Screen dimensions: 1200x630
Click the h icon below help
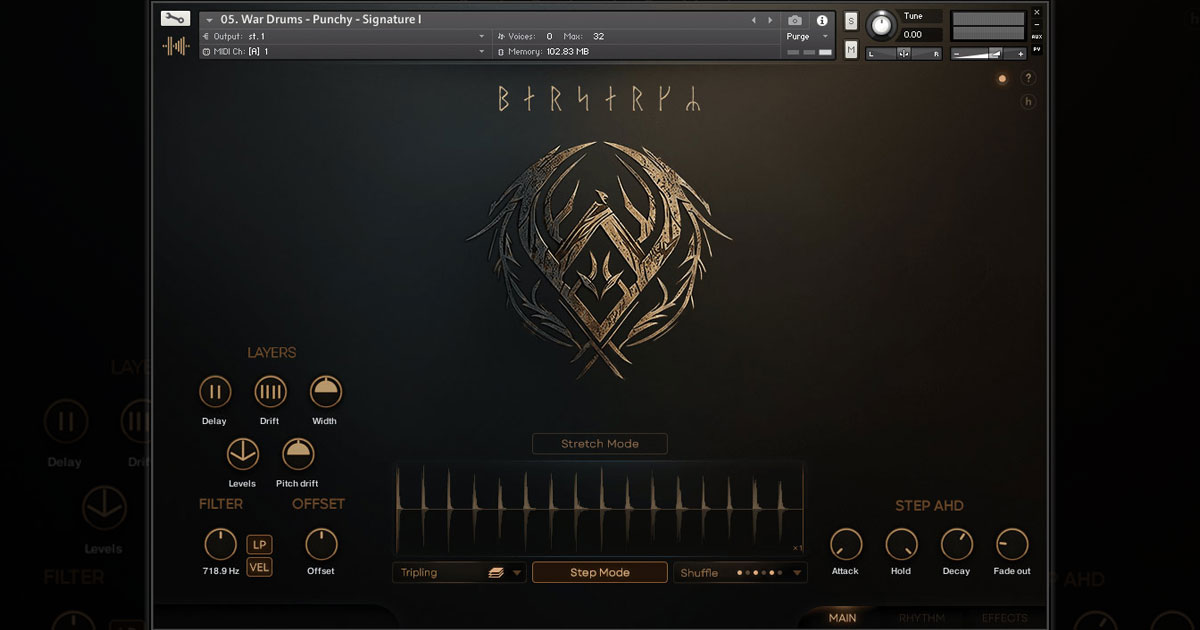pyautogui.click(x=1028, y=101)
